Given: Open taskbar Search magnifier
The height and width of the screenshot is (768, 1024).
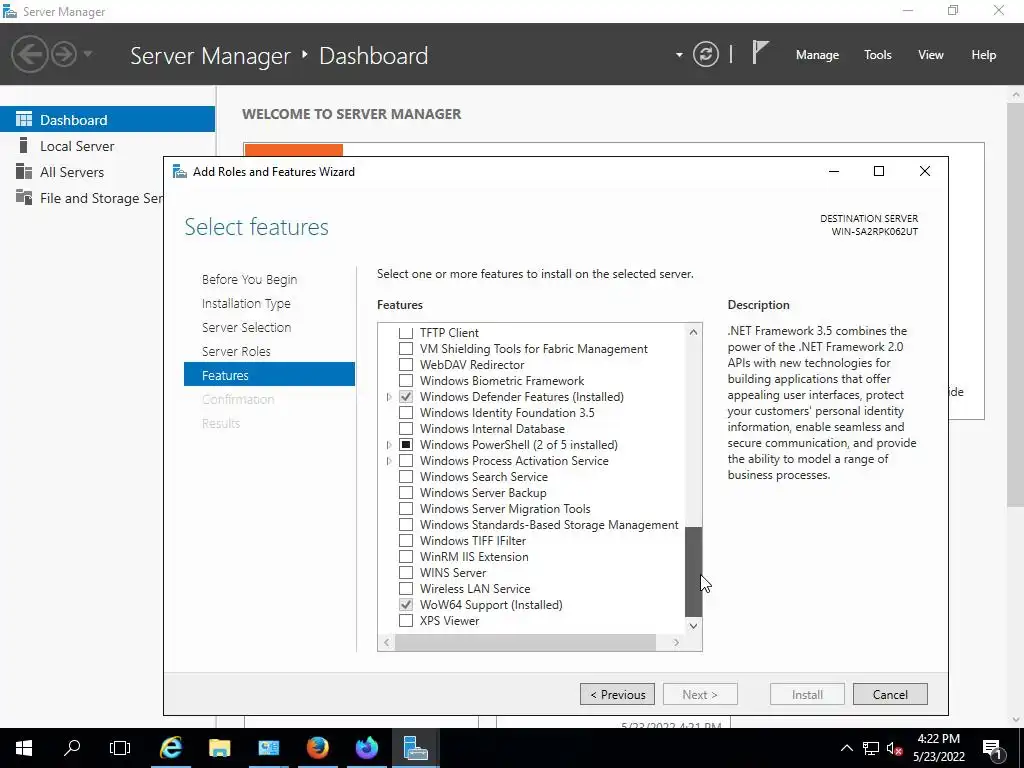Looking at the screenshot, I should click(72, 748).
